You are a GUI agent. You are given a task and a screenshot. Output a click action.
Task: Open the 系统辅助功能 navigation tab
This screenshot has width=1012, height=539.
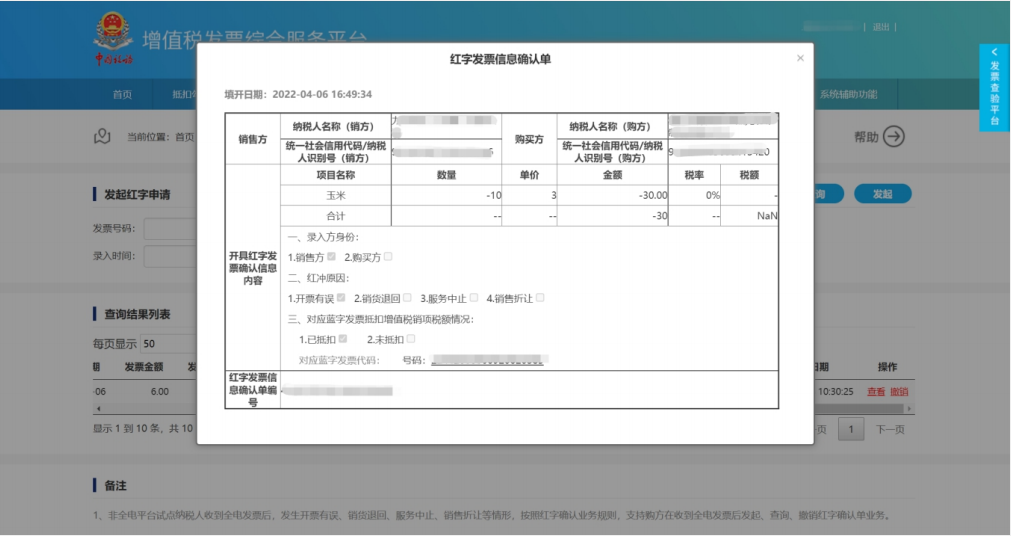848,94
